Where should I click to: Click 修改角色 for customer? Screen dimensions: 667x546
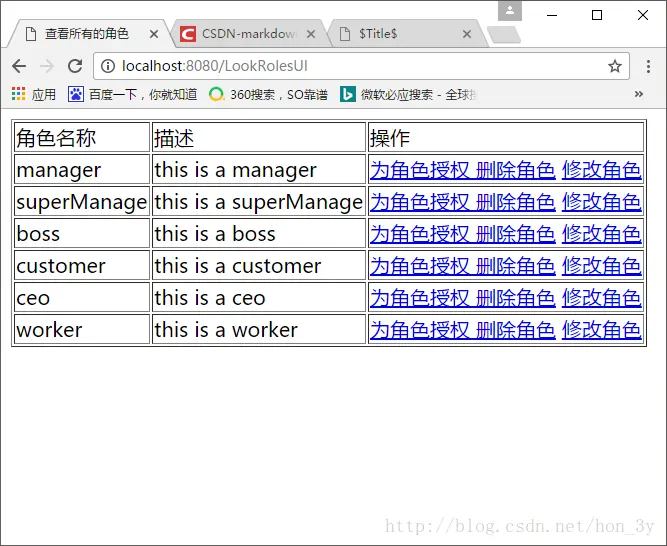pyautogui.click(x=601, y=266)
